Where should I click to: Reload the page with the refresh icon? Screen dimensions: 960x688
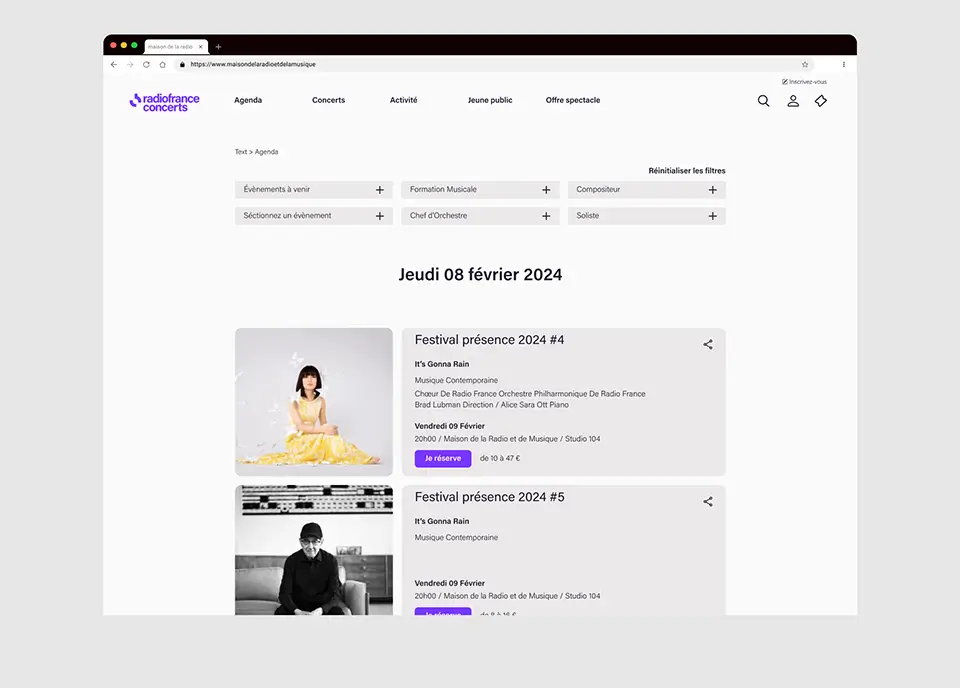(x=146, y=64)
